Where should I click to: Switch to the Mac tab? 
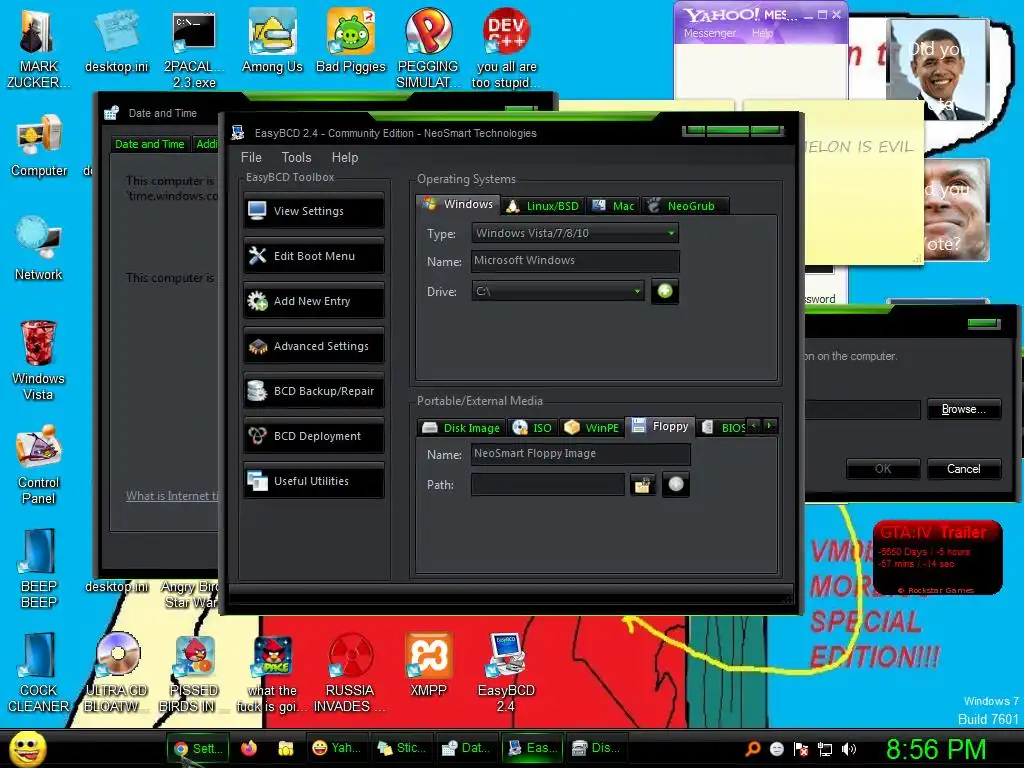pos(613,206)
